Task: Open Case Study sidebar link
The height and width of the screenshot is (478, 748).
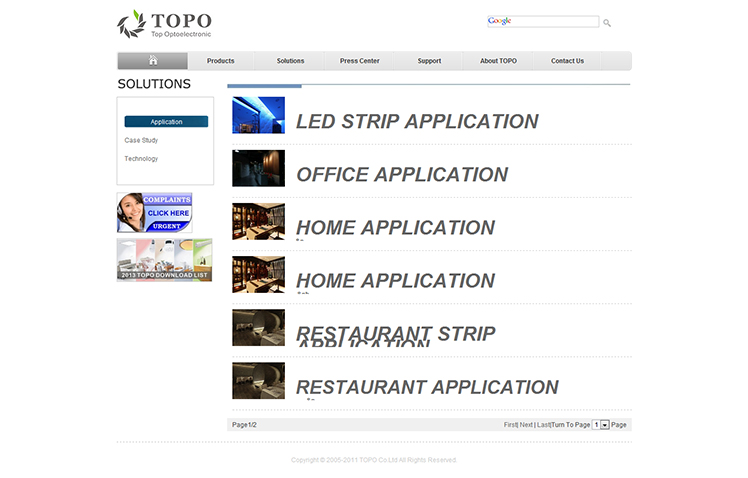Action: 141,140
